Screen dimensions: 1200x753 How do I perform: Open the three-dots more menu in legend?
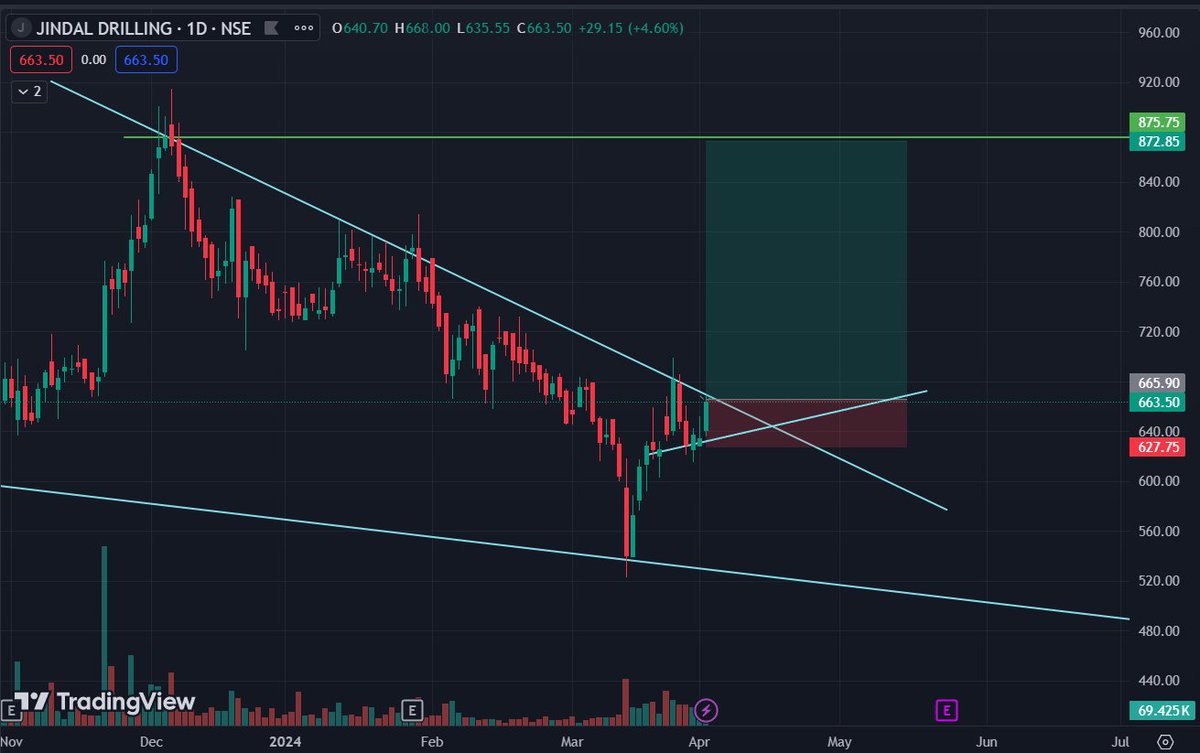tap(303, 28)
